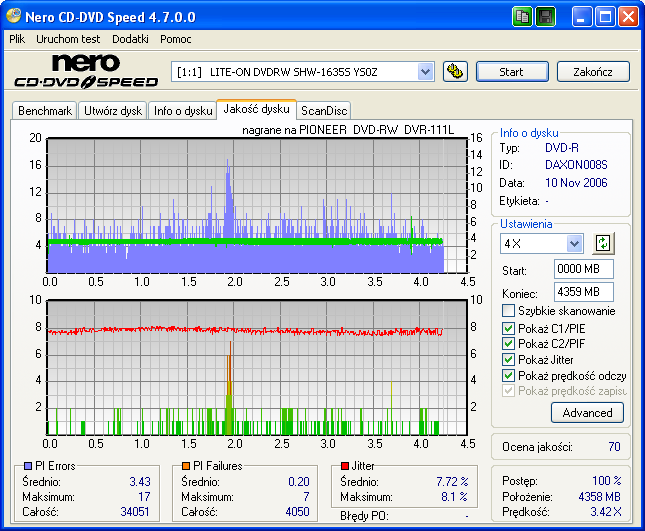
Task: Expand the LITE-ON drive selection dropdown
Action: [425, 72]
